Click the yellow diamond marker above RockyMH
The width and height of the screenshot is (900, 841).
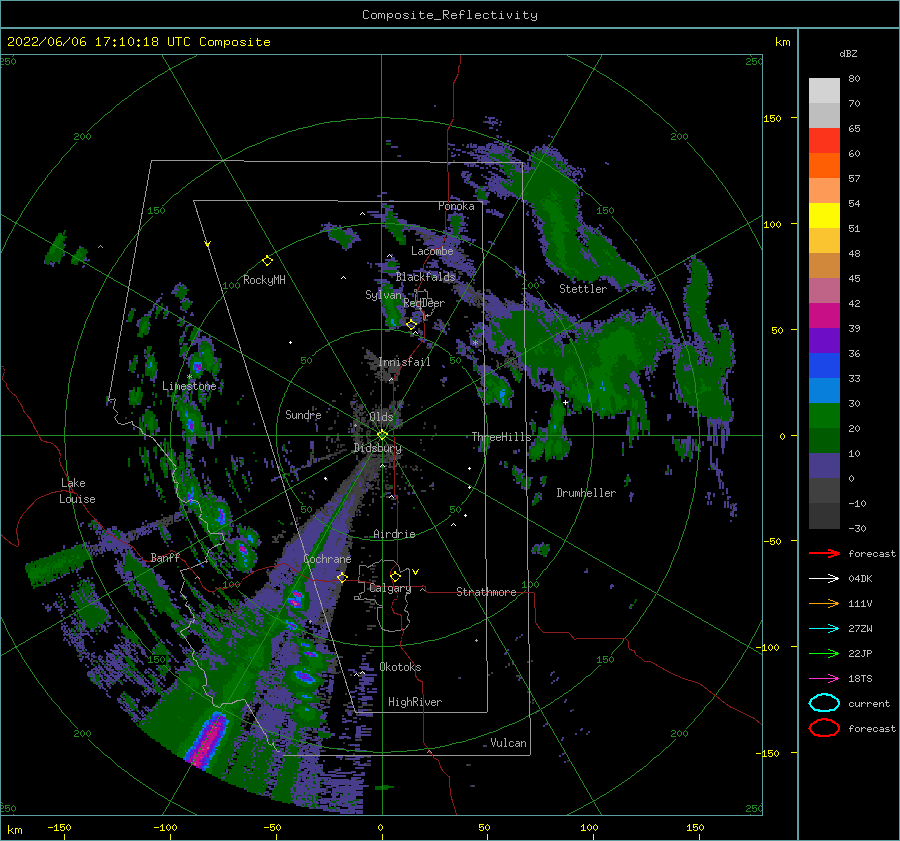pyautogui.click(x=267, y=261)
